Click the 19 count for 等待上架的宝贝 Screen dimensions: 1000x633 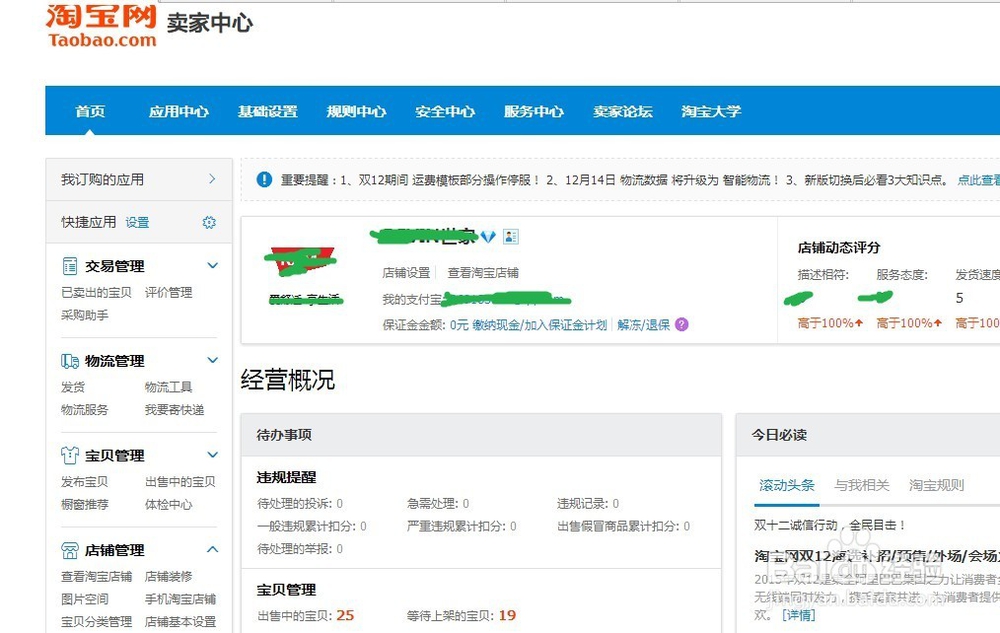click(x=508, y=615)
